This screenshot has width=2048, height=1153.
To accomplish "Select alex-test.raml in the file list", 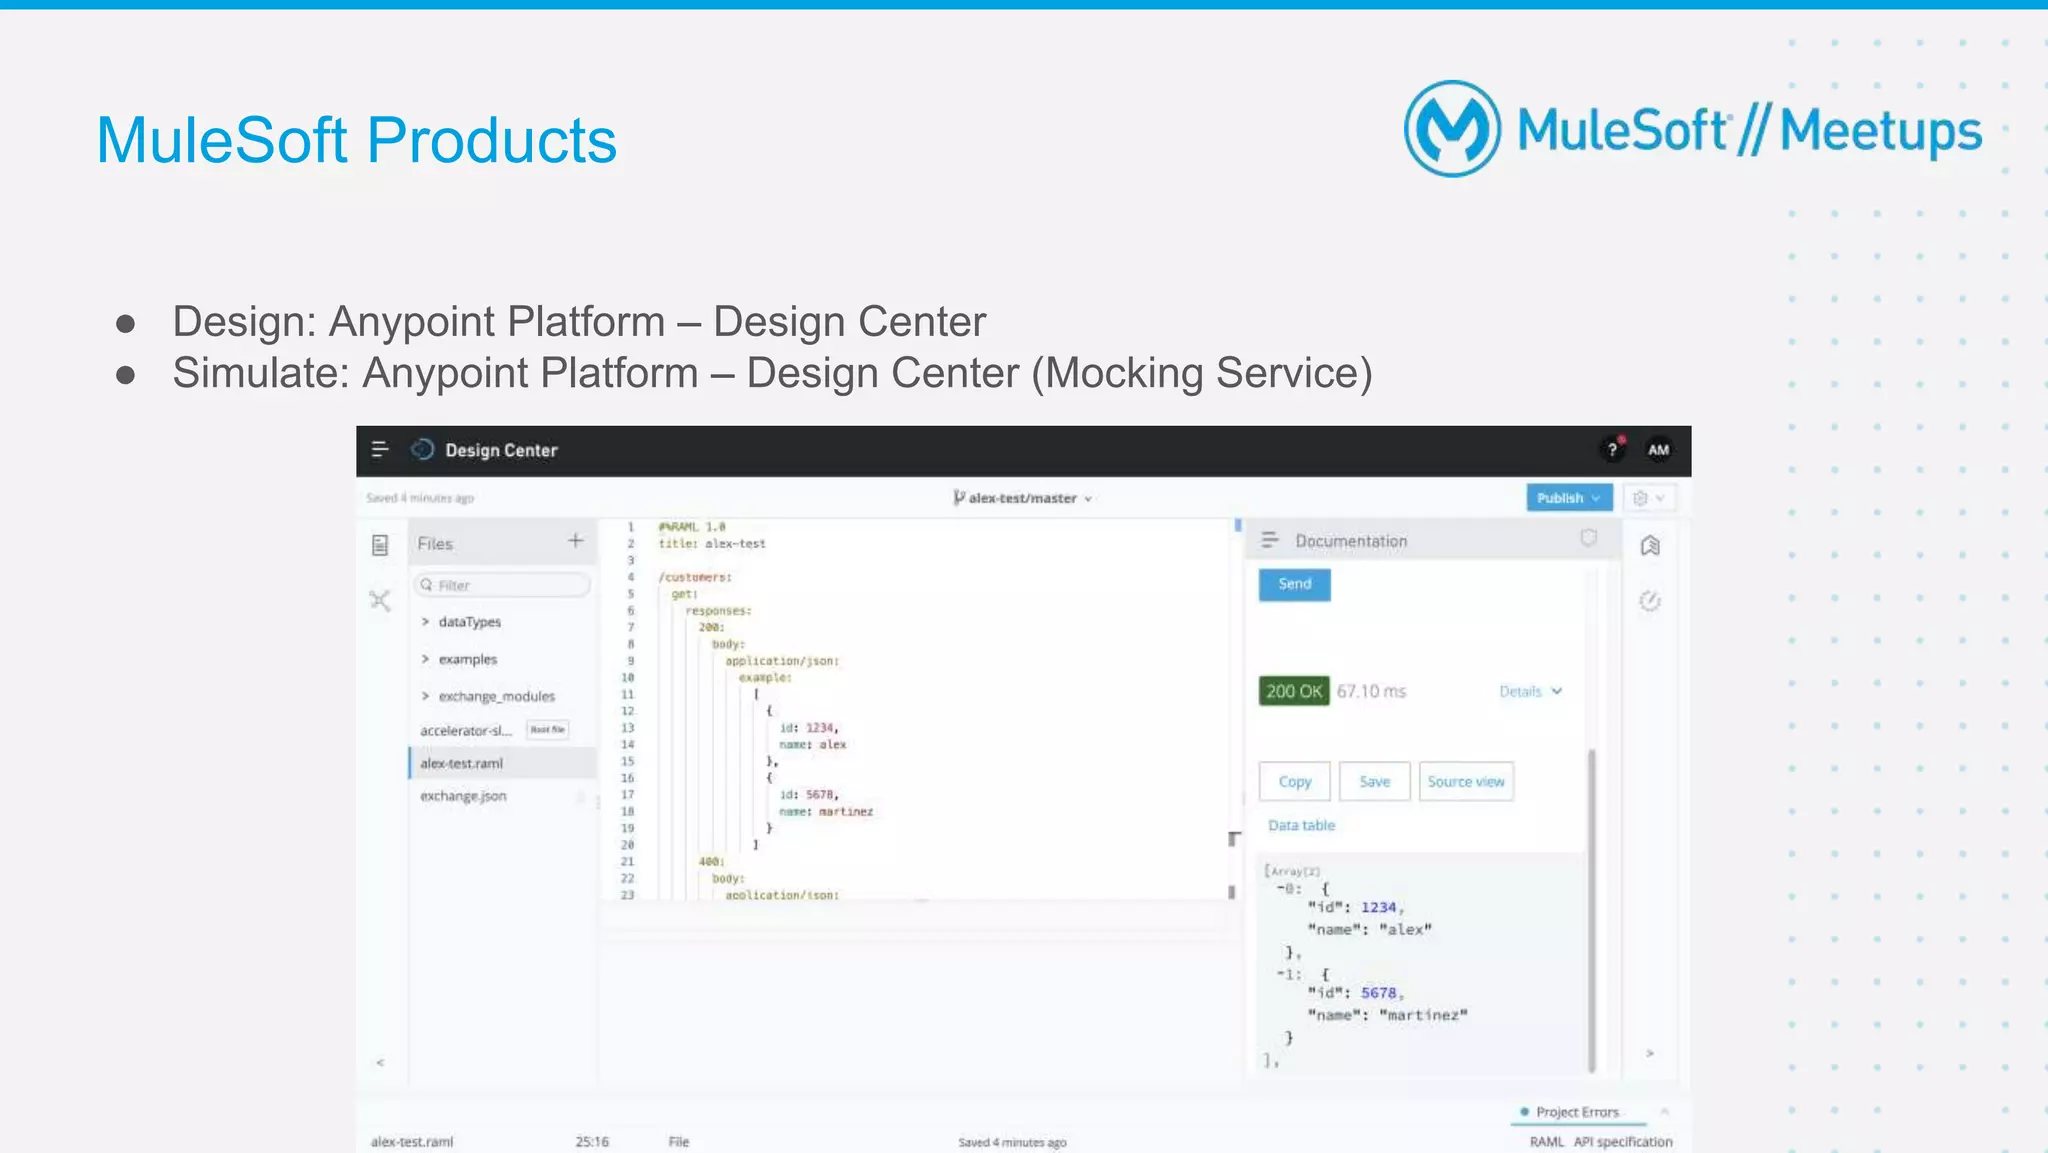I will 462,763.
